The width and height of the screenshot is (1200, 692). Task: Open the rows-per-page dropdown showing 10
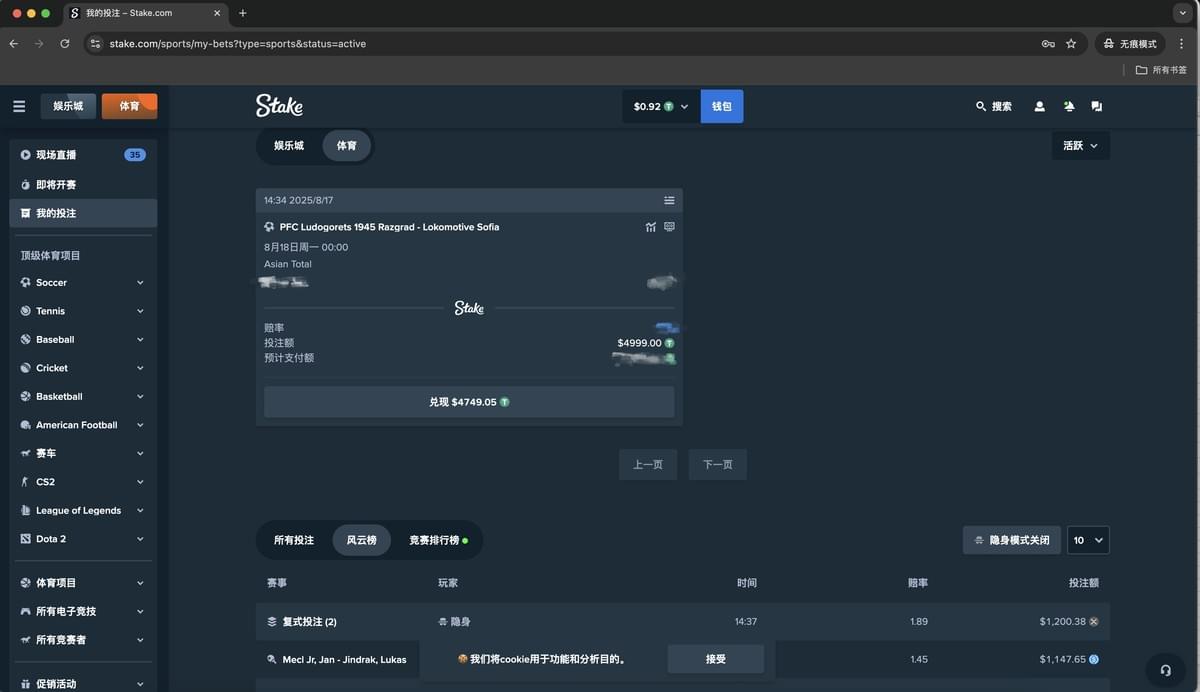pyautogui.click(x=1088, y=540)
